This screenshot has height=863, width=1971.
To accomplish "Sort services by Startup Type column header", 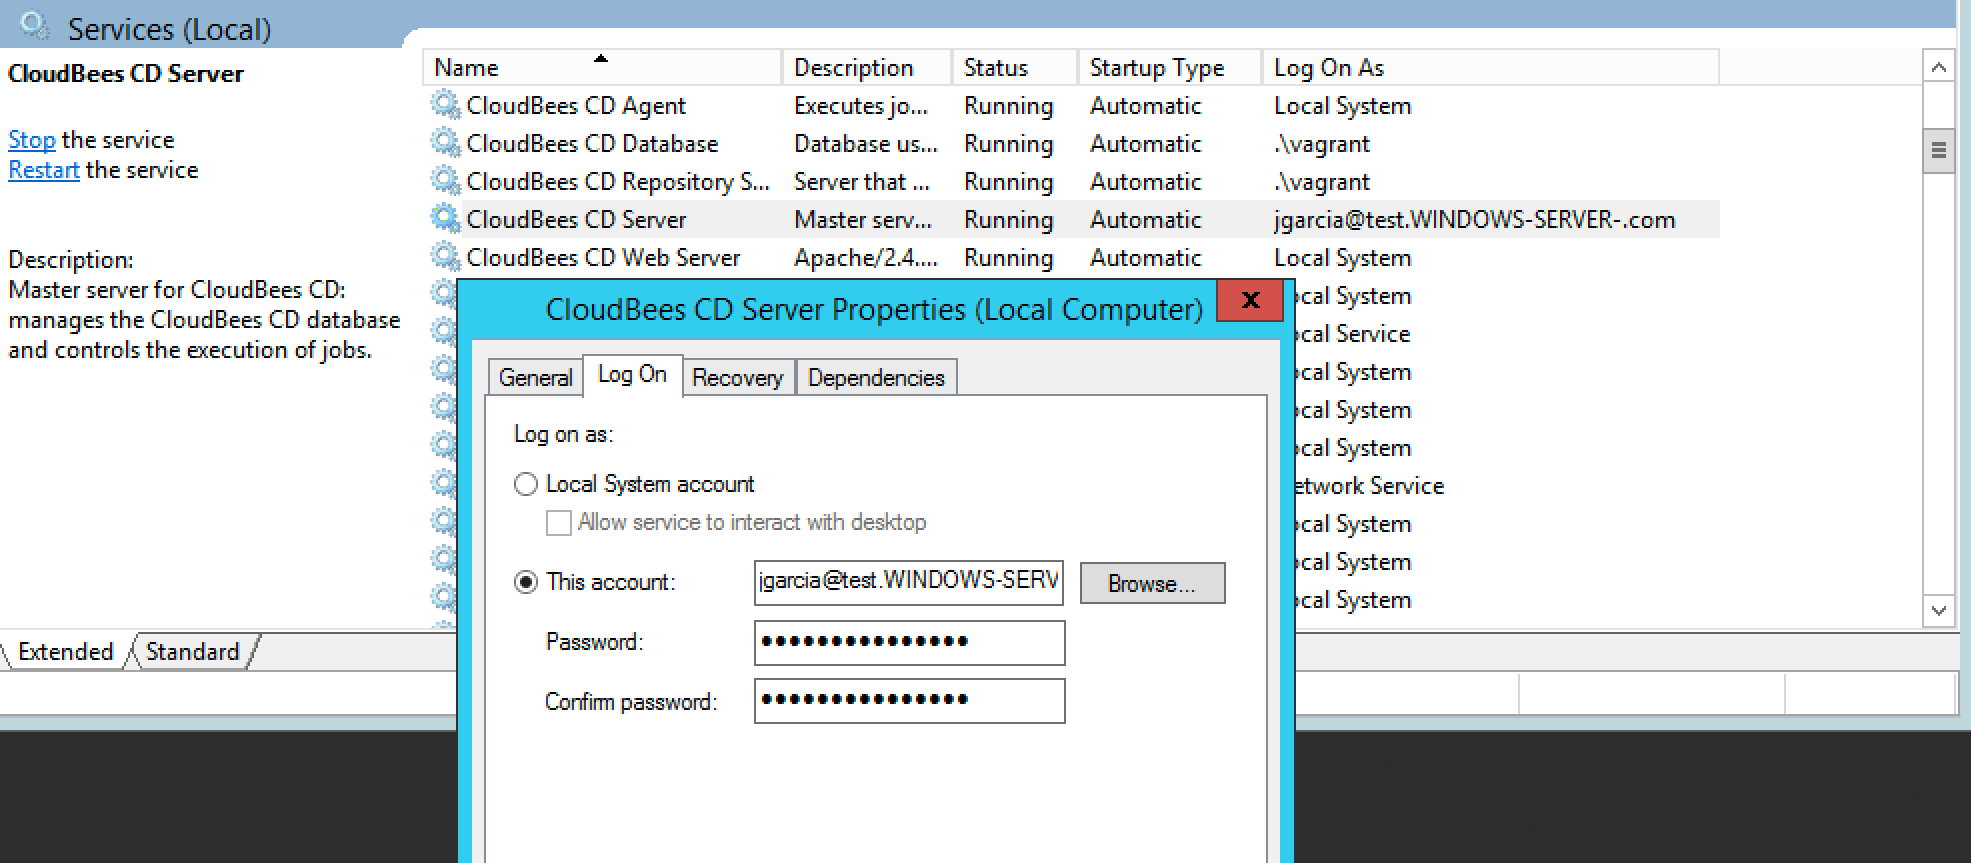I will pyautogui.click(x=1170, y=68).
